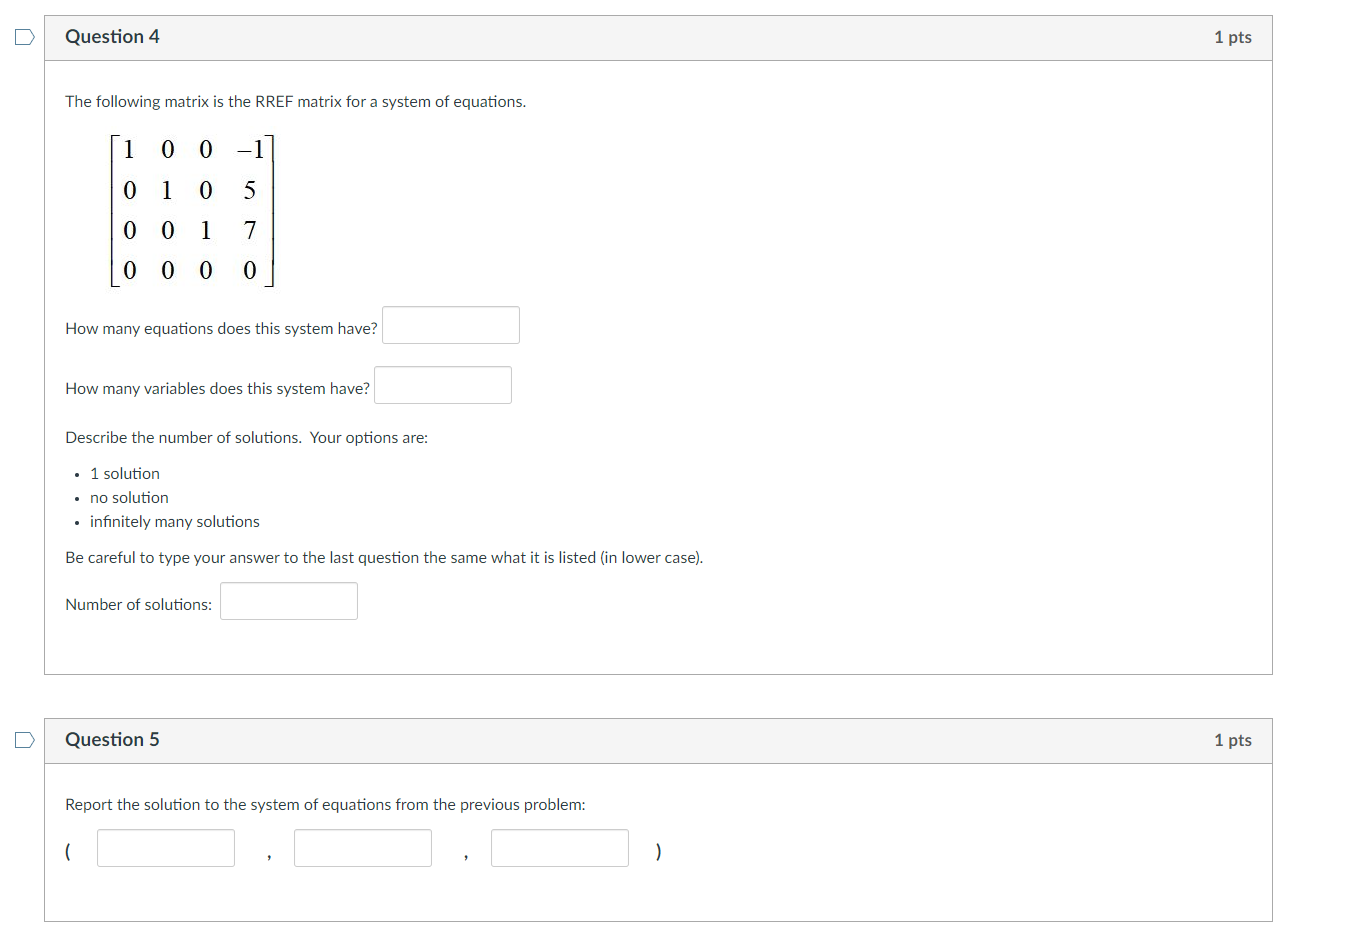Select the text 'infinitely many solutions' option
This screenshot has height=941, width=1349.
point(174,521)
